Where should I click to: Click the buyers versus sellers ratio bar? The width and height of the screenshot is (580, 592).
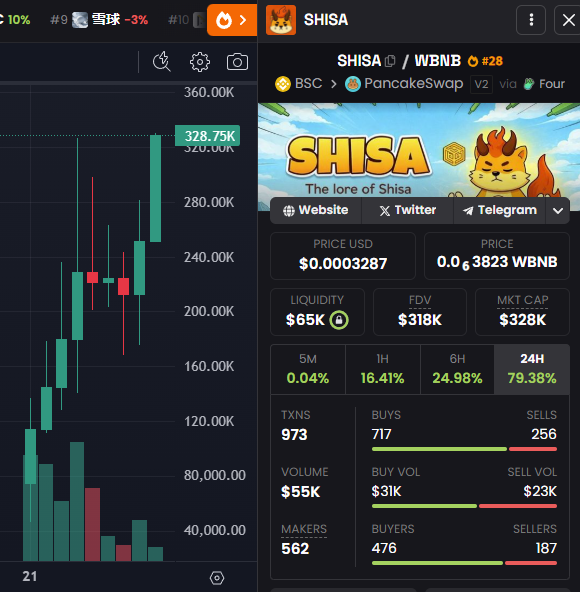point(464,563)
